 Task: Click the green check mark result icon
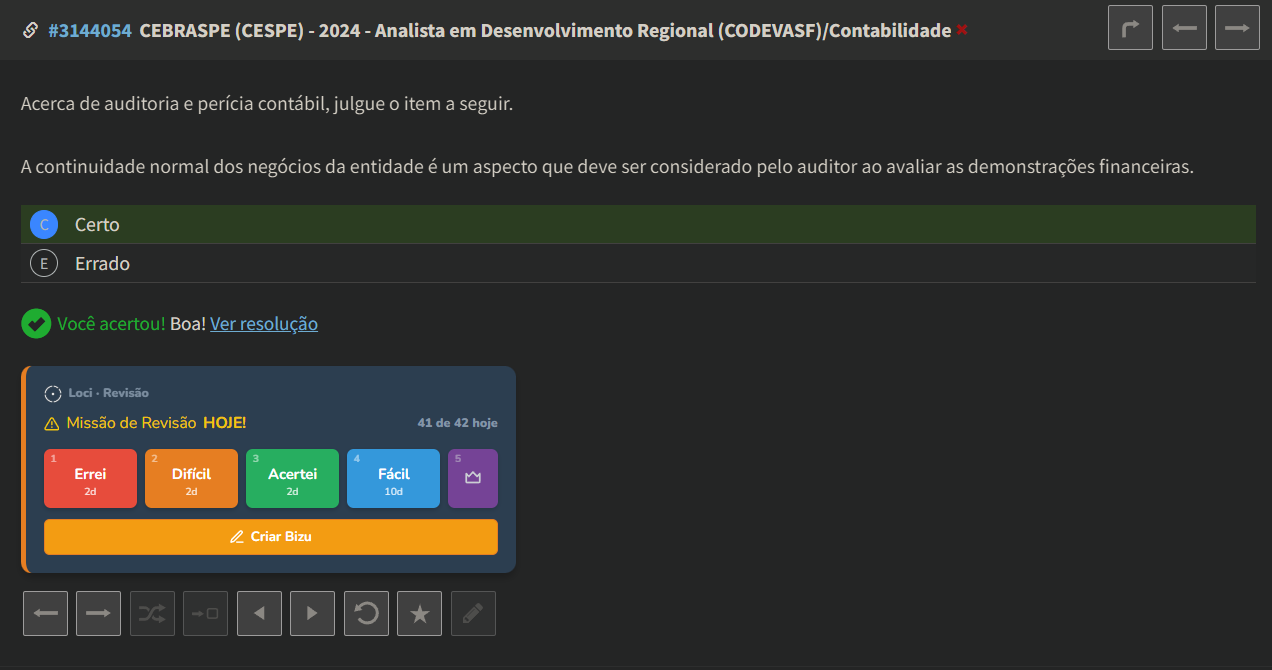point(36,324)
